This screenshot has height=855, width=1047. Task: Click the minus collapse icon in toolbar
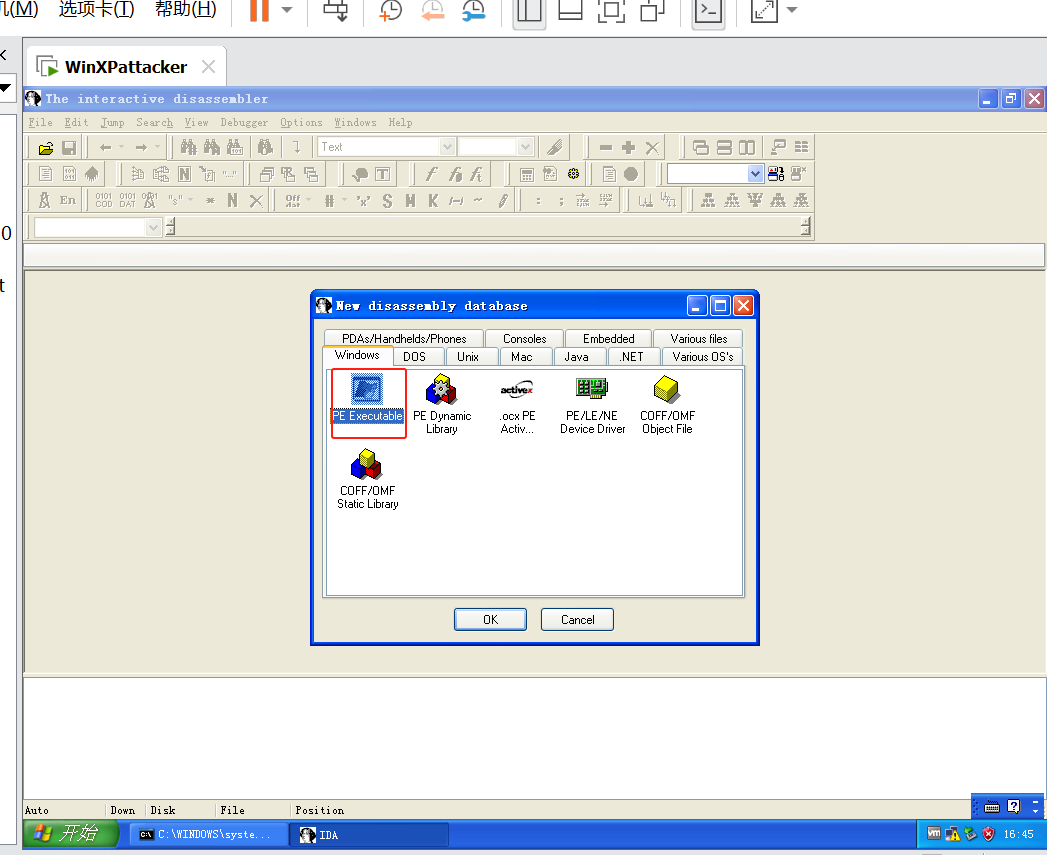(606, 148)
